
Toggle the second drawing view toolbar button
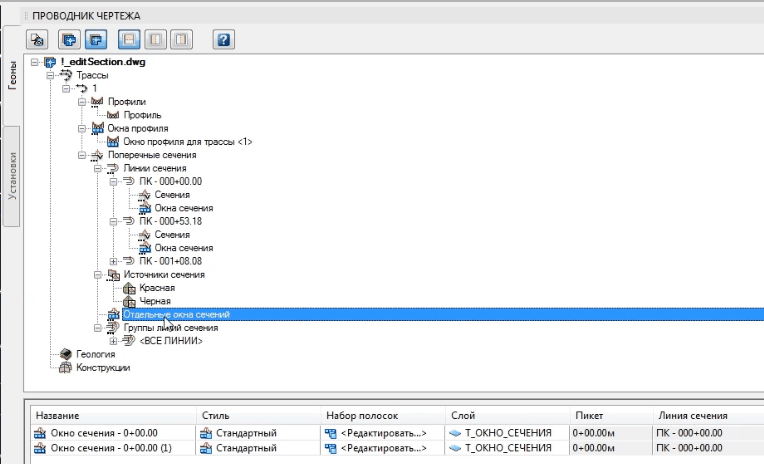point(96,40)
